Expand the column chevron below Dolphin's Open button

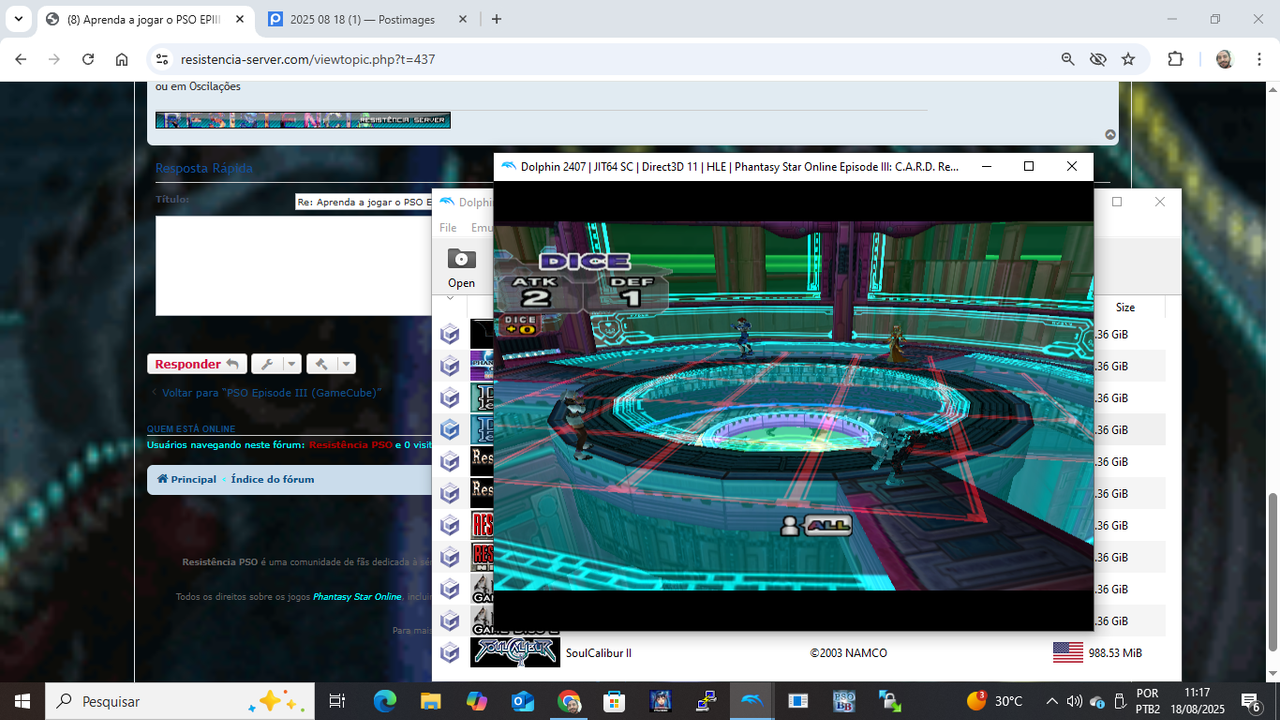point(450,297)
